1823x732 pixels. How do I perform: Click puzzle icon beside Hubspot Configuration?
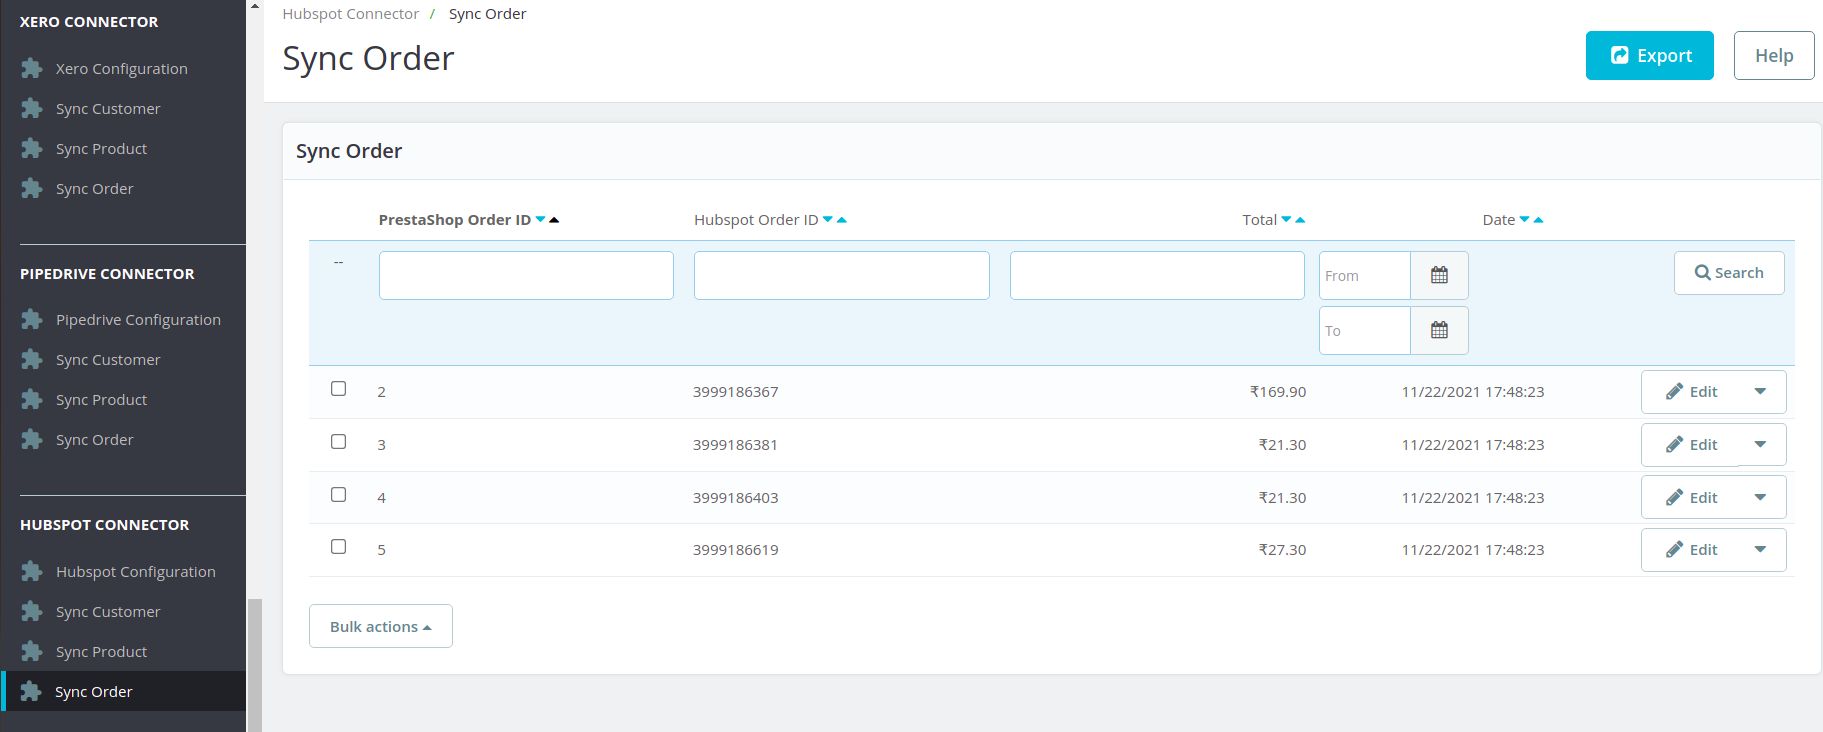(x=32, y=571)
